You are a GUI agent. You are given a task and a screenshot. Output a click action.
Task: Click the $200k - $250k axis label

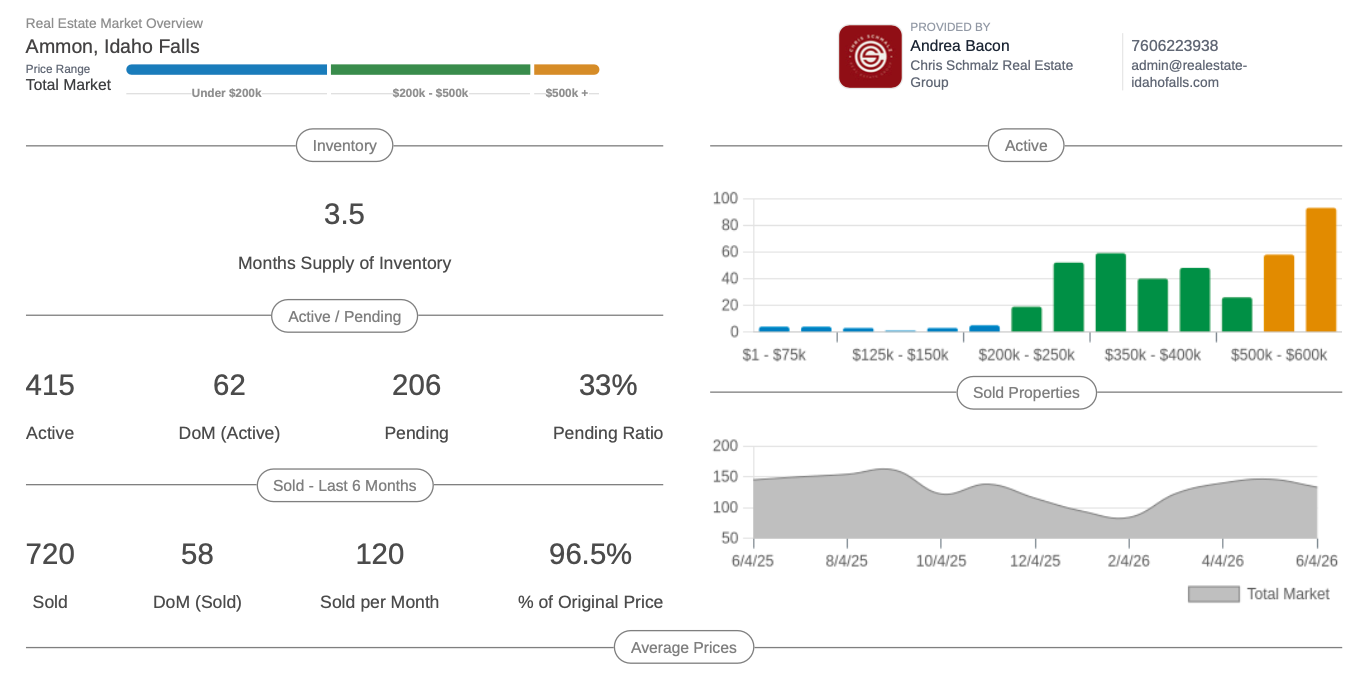(x=1026, y=355)
